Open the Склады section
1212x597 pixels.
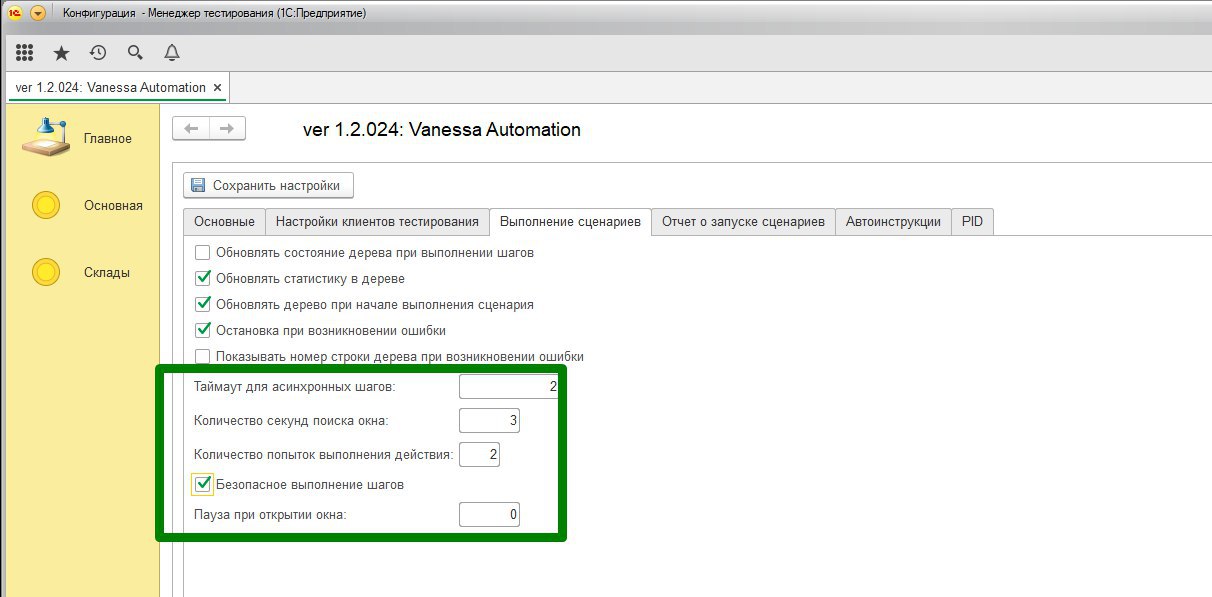80,272
